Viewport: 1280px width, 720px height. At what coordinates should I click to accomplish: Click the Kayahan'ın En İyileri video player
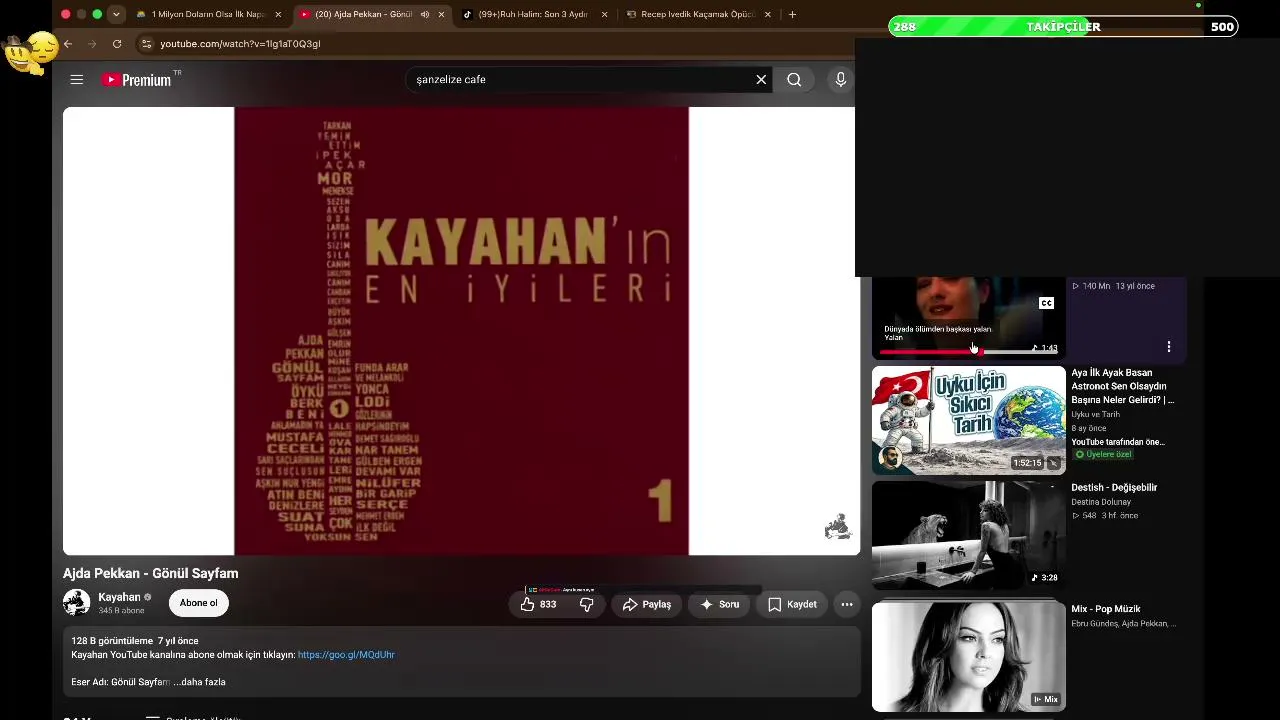coord(461,331)
